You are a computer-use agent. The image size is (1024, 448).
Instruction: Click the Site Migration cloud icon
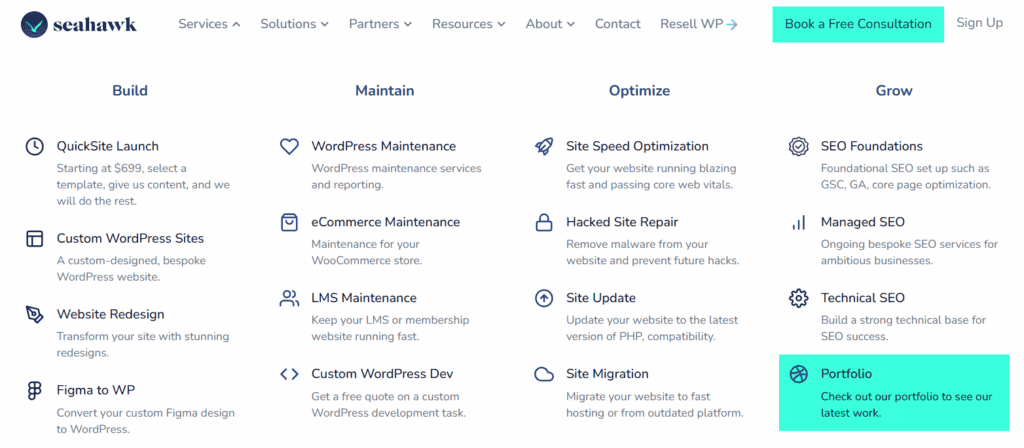[544, 375]
